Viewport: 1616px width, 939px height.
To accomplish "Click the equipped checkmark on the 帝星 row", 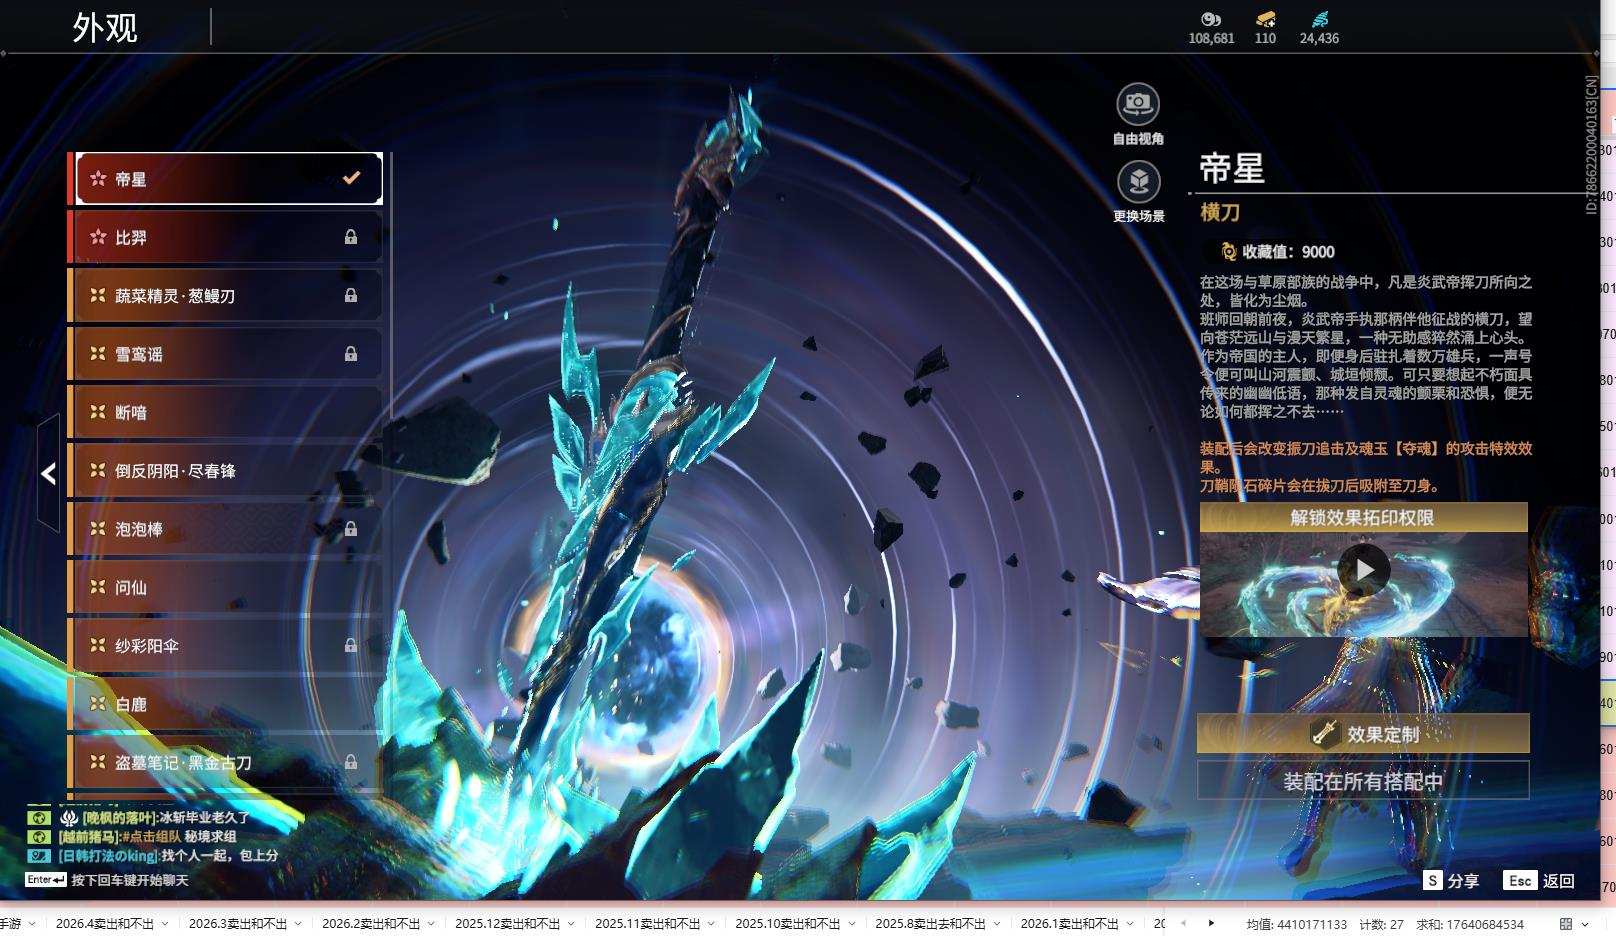I will pos(351,178).
